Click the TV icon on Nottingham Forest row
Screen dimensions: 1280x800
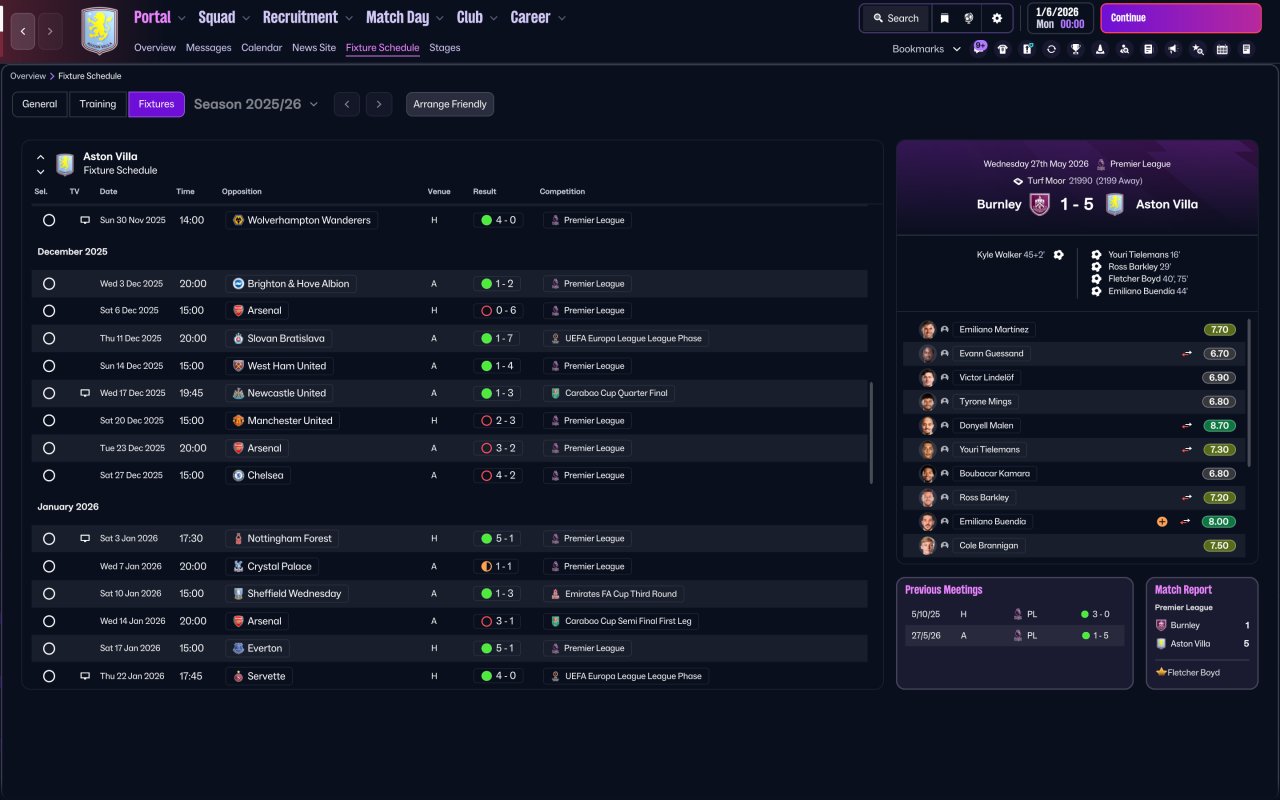85,538
